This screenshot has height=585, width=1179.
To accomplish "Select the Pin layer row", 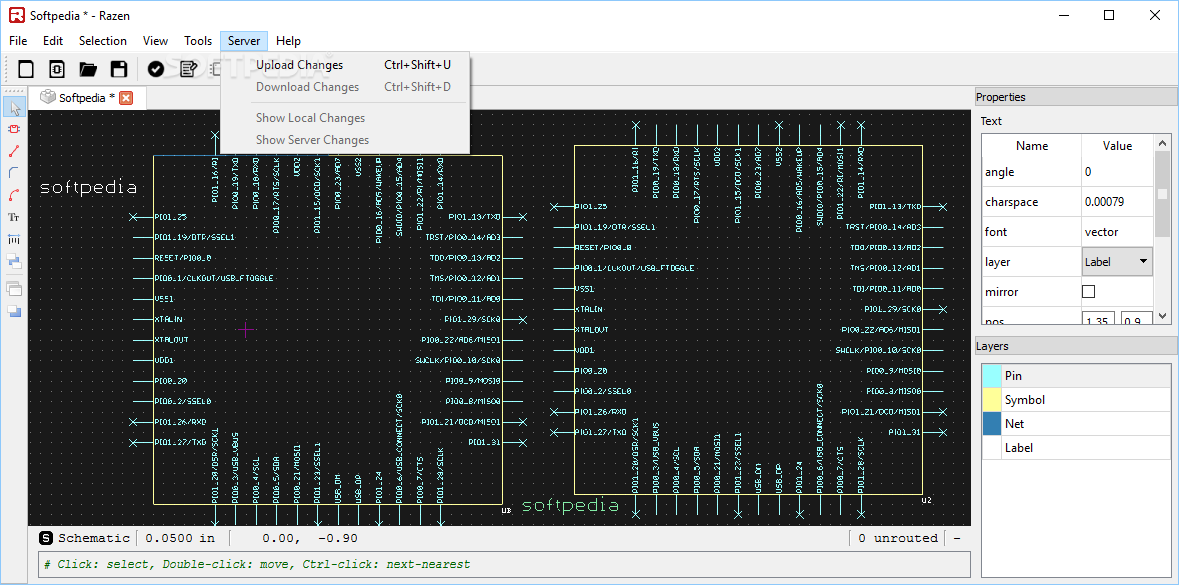I will pos(1076,375).
